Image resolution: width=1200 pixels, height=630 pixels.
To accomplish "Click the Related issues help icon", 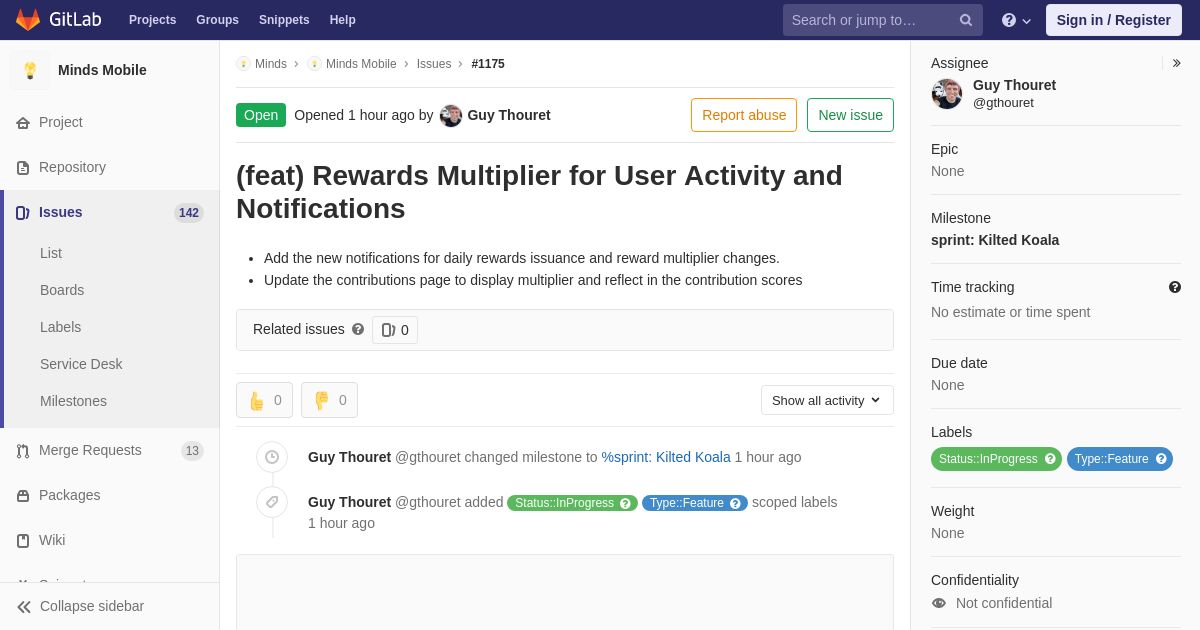I will coord(358,329).
